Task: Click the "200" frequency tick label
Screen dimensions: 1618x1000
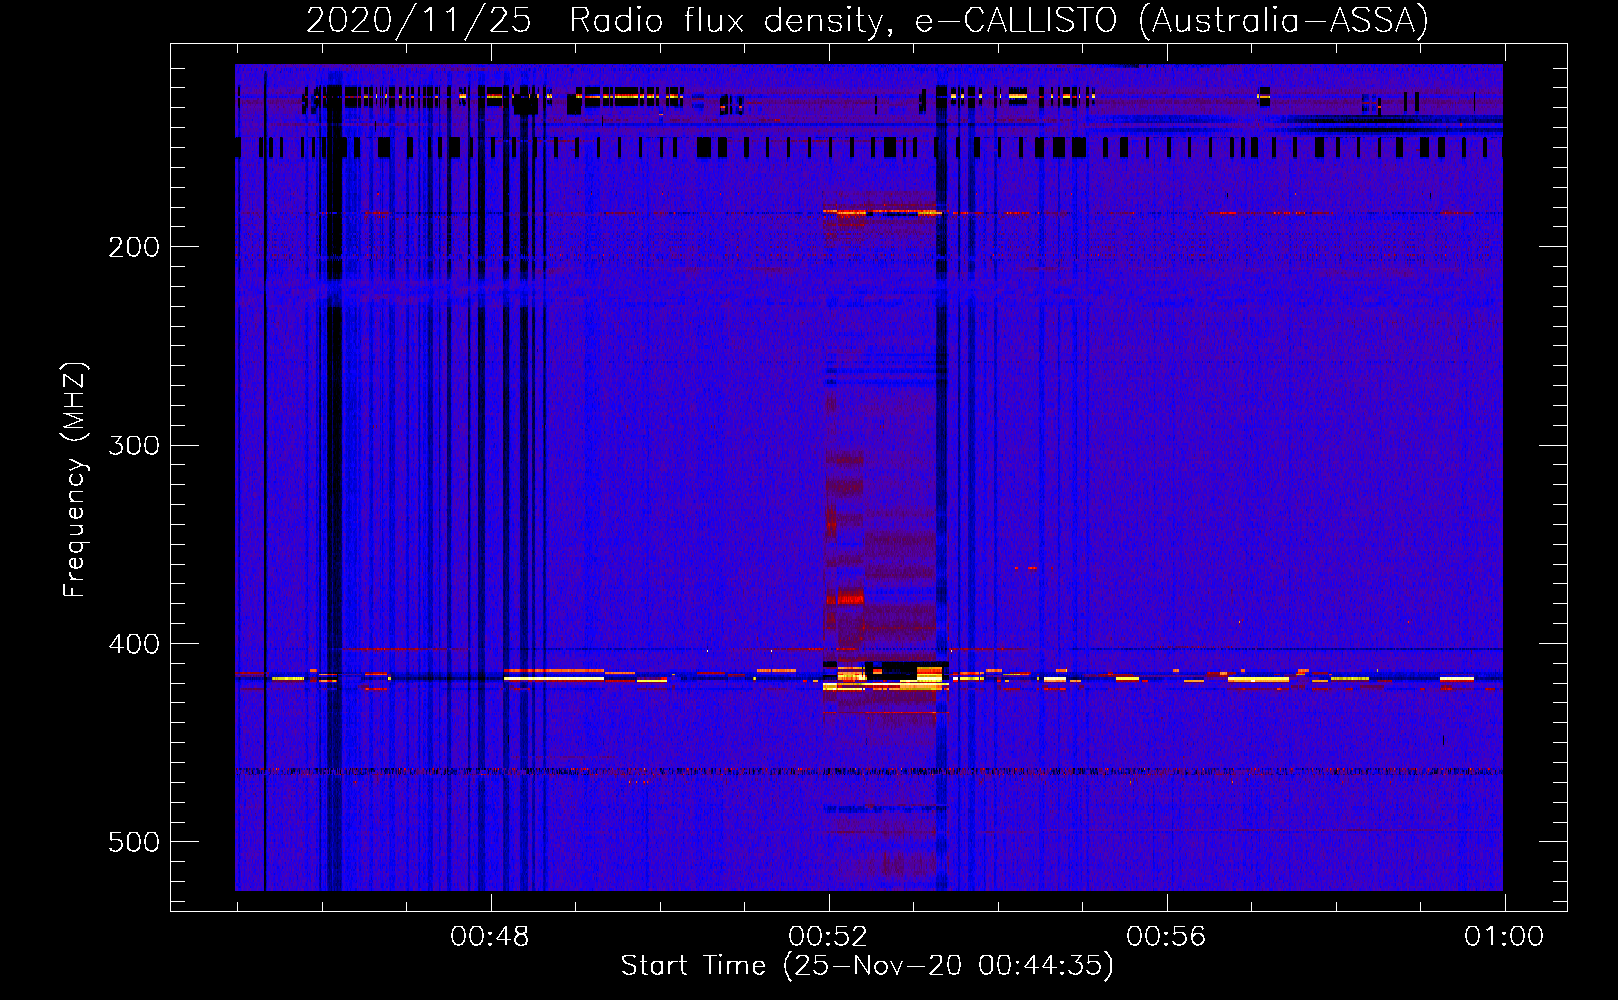Action: coord(134,247)
